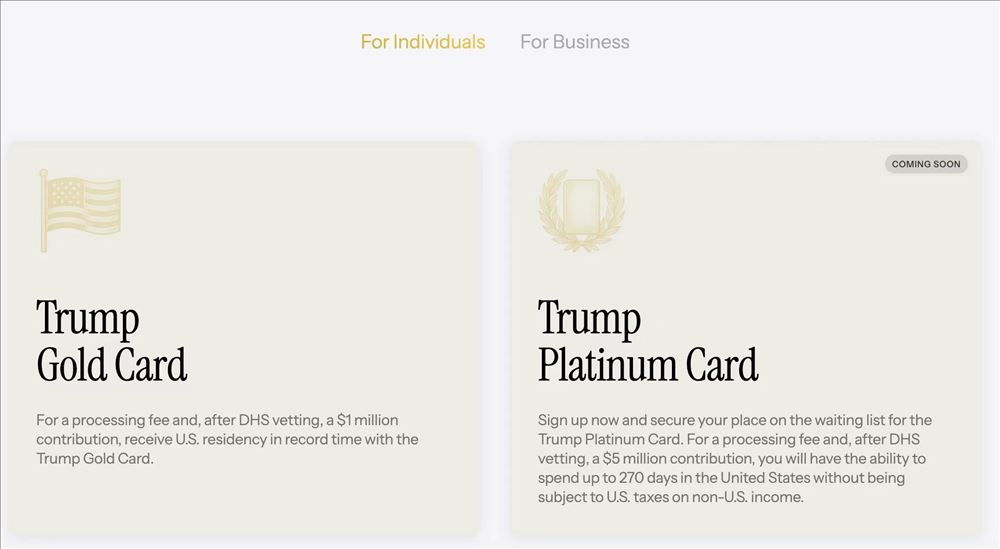Click the card rectangle inside the wreath

(x=581, y=204)
